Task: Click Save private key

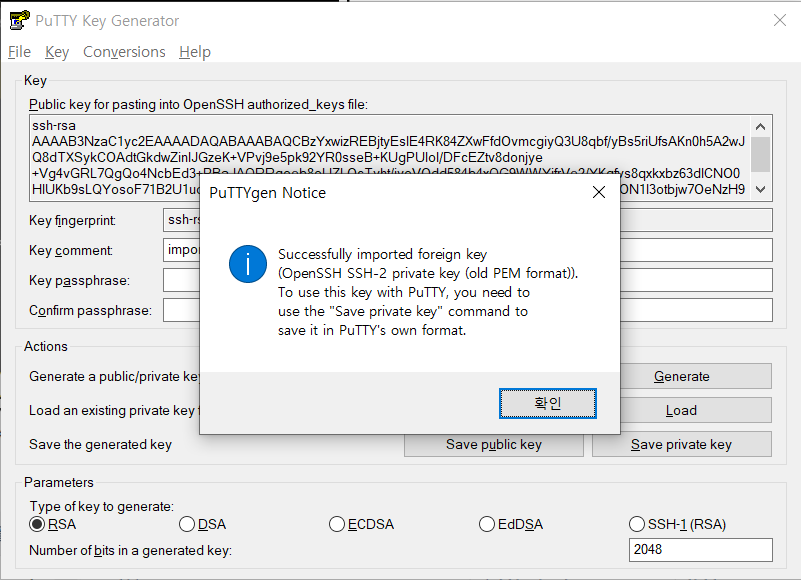Action: 681,444
